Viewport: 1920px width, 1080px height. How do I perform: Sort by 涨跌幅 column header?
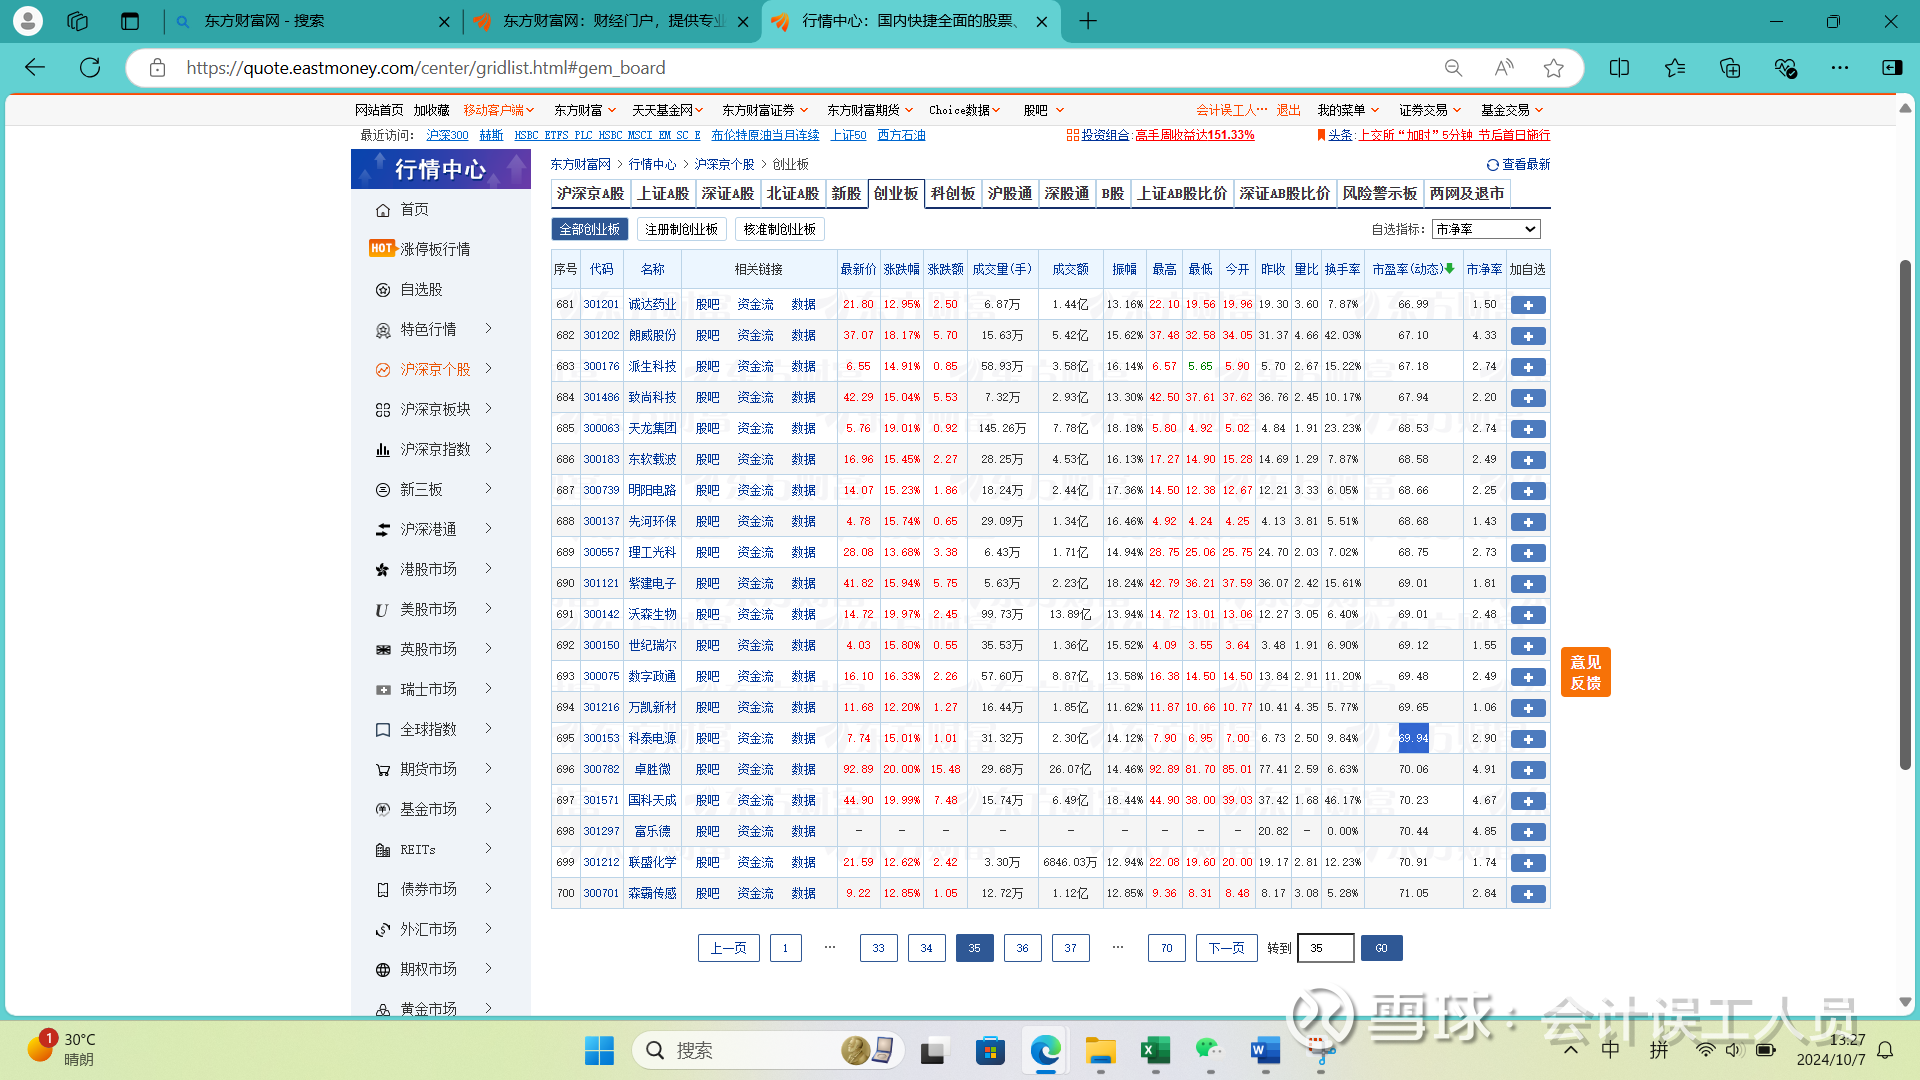pyautogui.click(x=901, y=269)
